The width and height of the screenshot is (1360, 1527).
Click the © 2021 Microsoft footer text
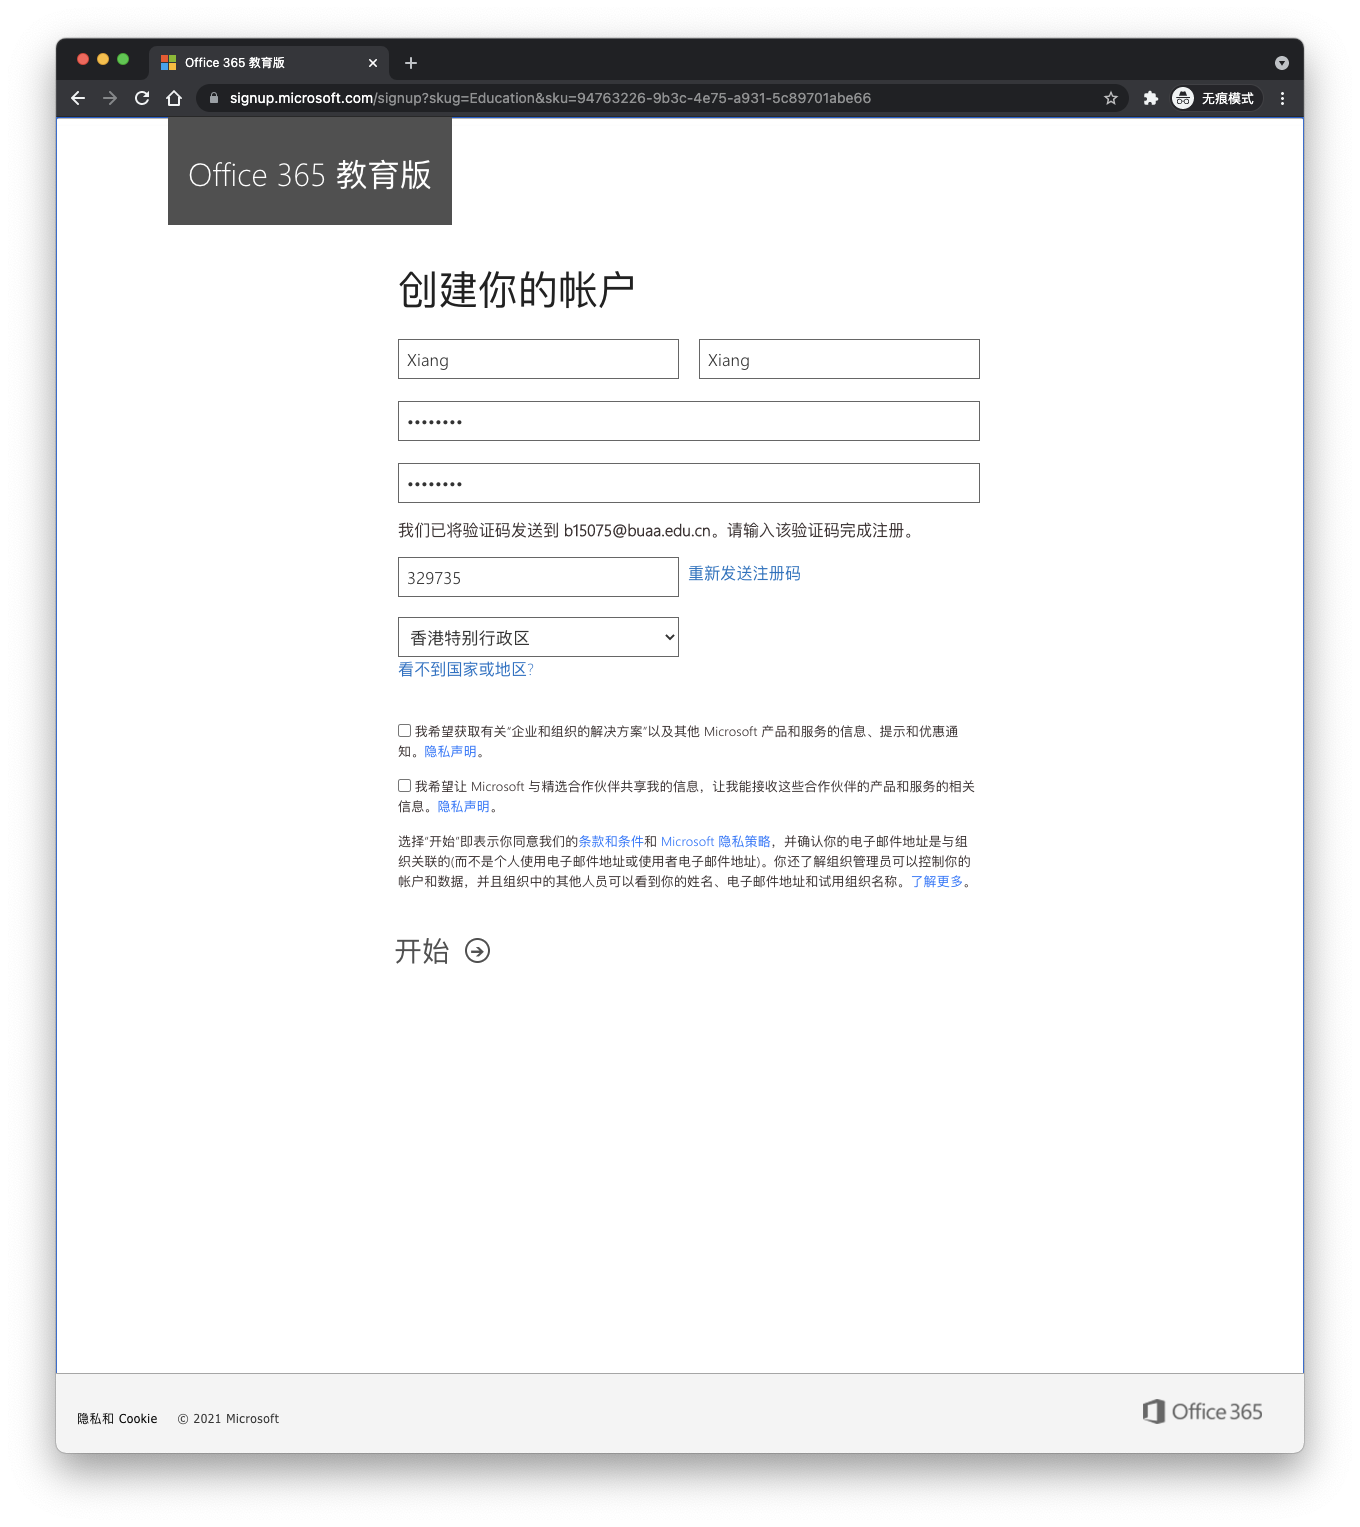click(228, 1418)
